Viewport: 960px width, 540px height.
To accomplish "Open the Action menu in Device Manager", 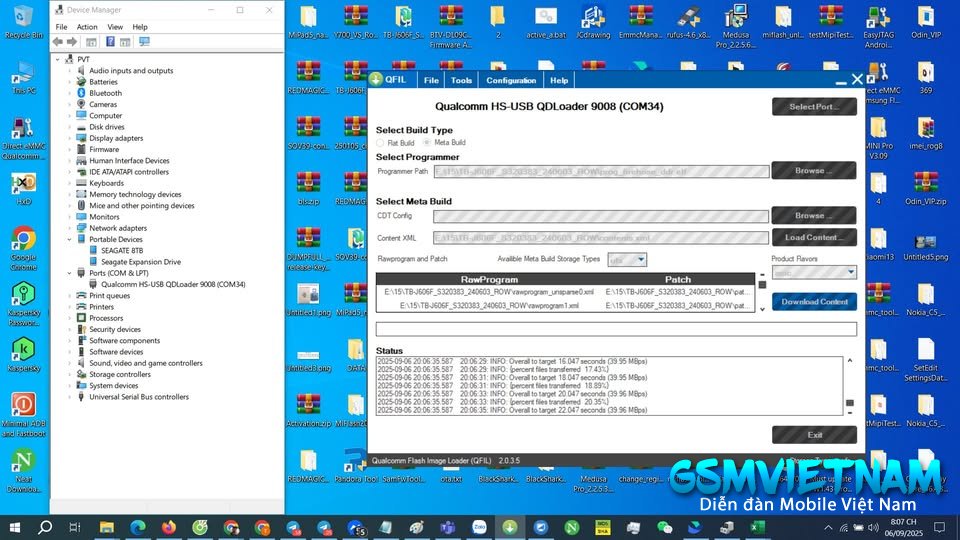I will coord(87,27).
